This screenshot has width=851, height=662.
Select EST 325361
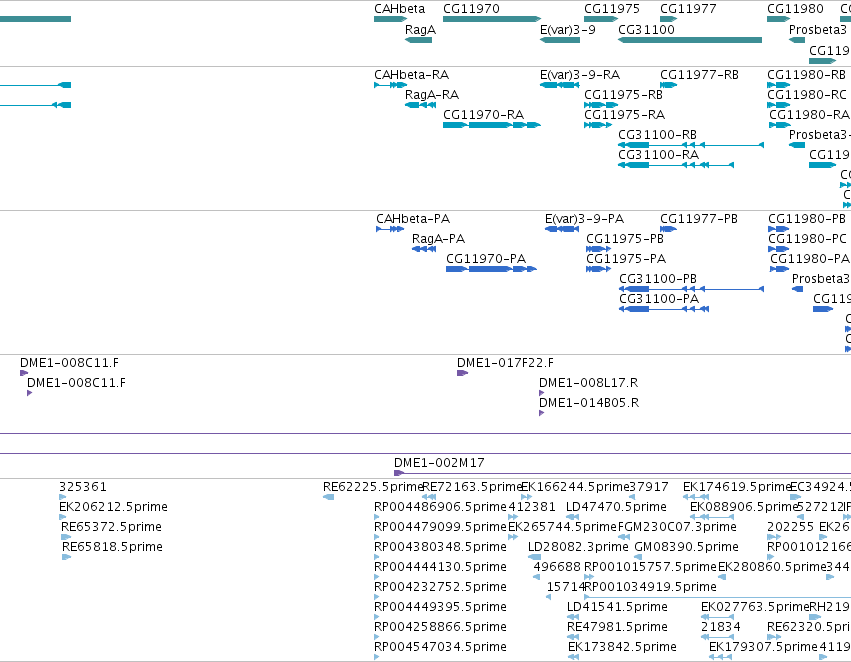coord(83,487)
